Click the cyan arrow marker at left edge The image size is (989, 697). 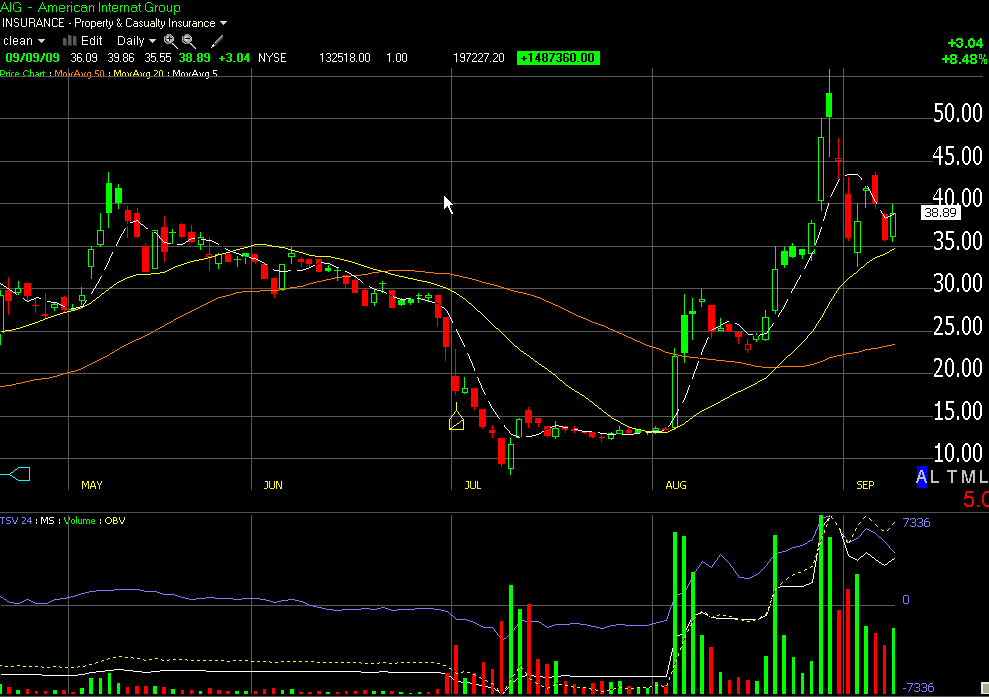[18, 473]
